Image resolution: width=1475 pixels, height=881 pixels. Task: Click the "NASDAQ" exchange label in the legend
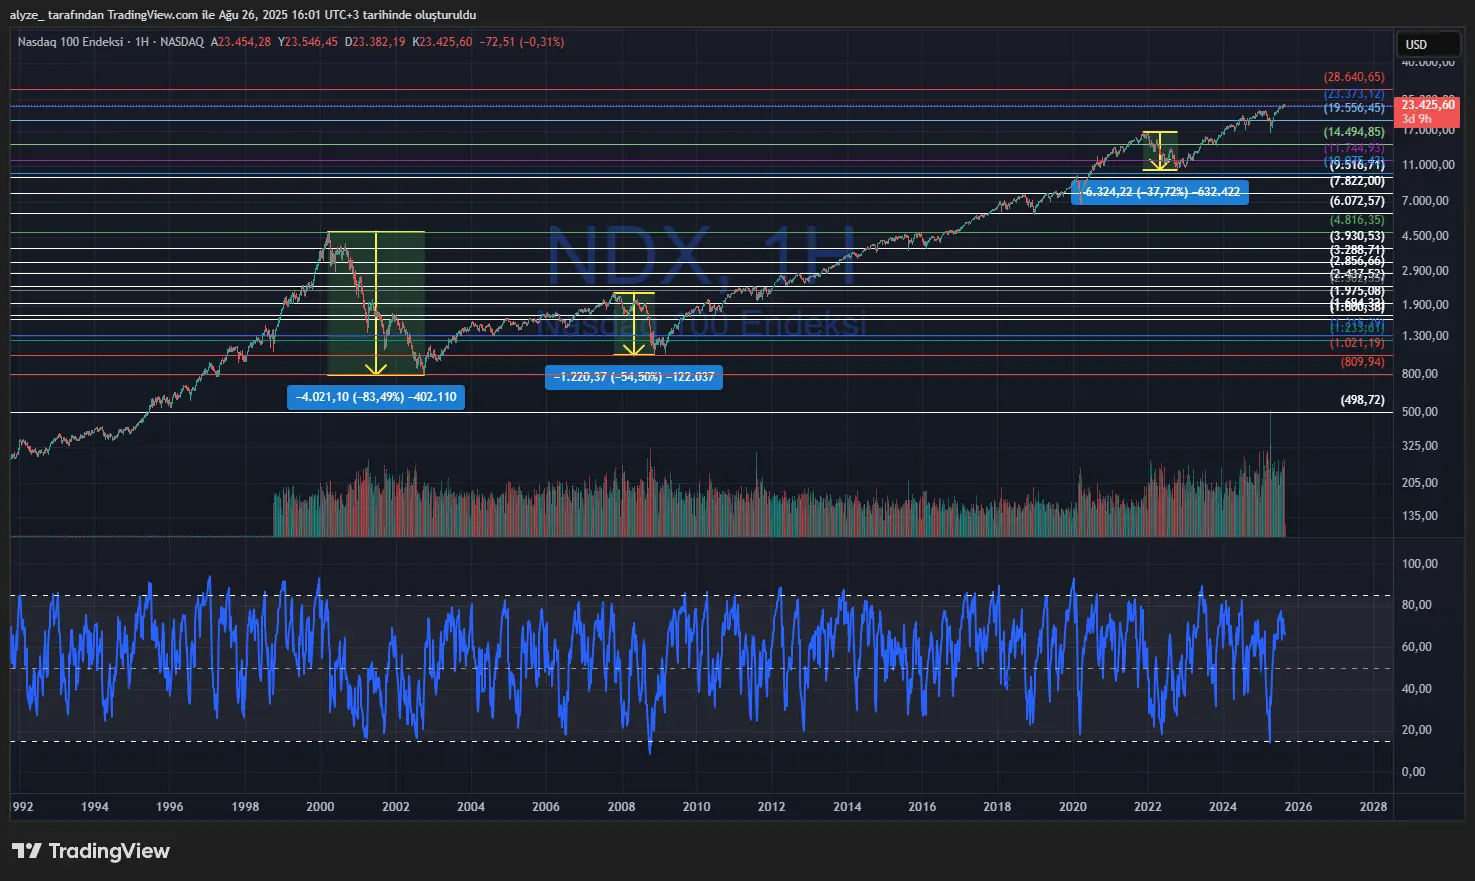(182, 42)
